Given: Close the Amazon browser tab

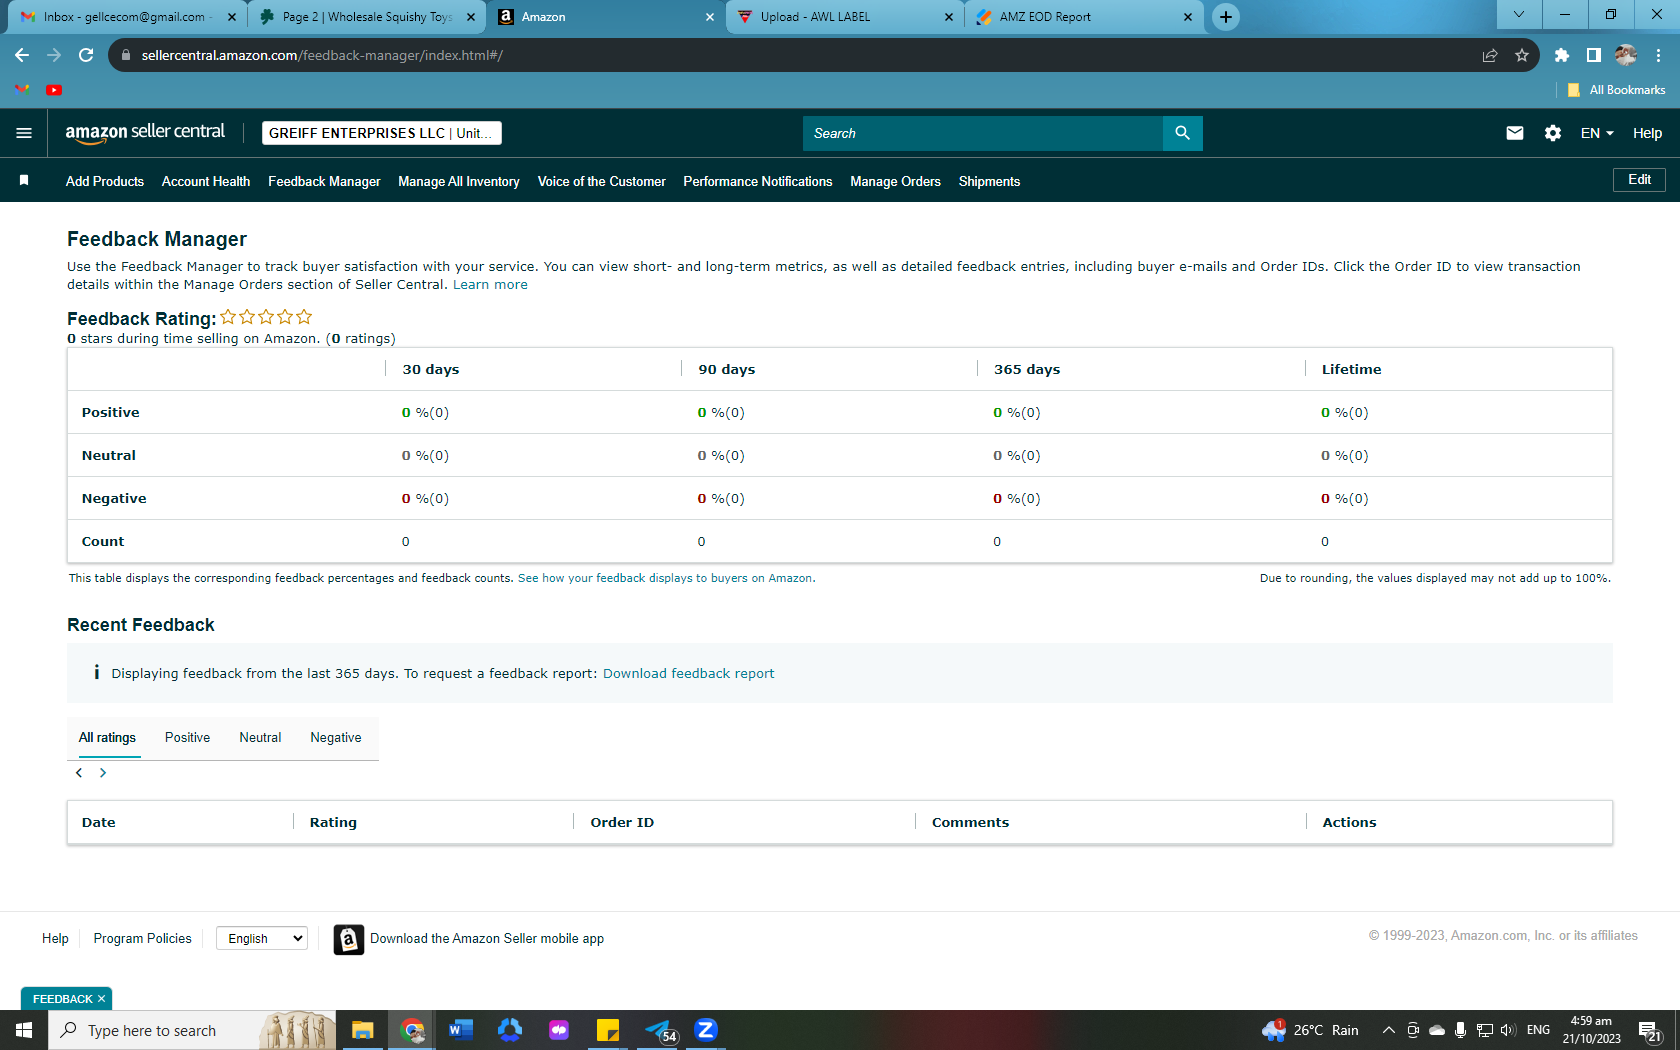Looking at the screenshot, I should point(710,17).
